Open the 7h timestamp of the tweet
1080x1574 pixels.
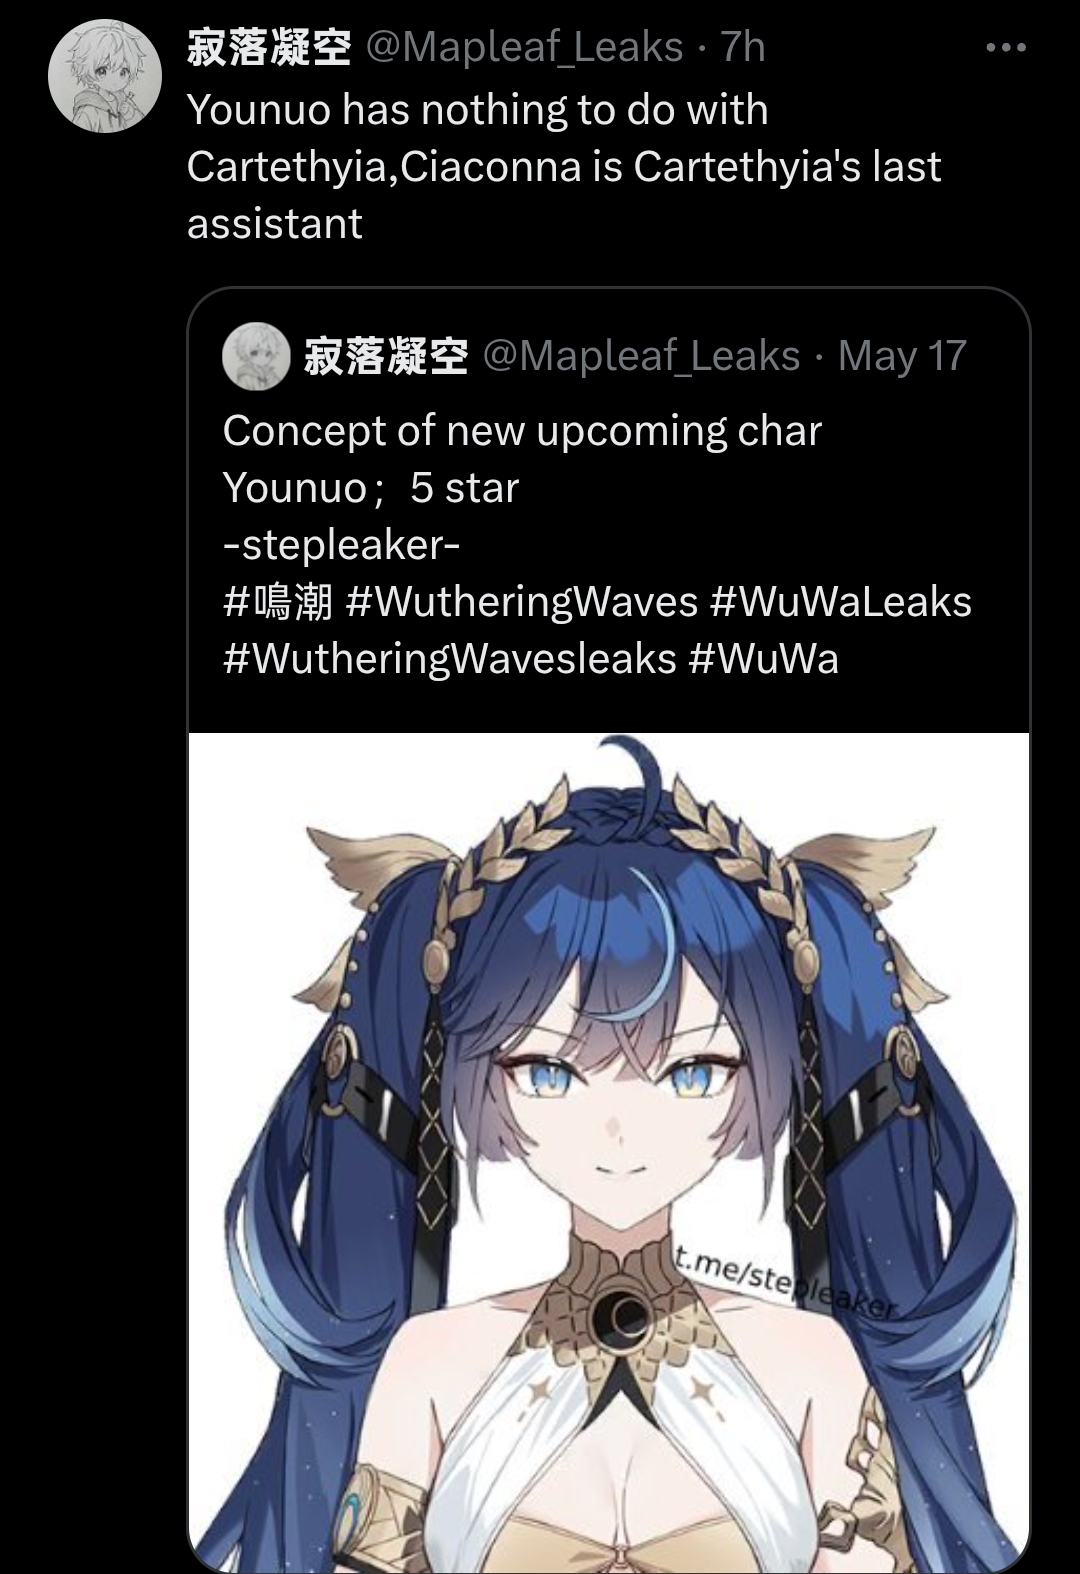pos(742,47)
